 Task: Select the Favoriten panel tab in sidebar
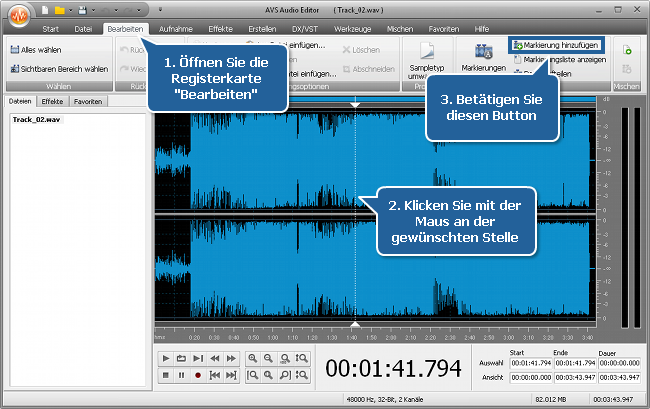[88, 101]
